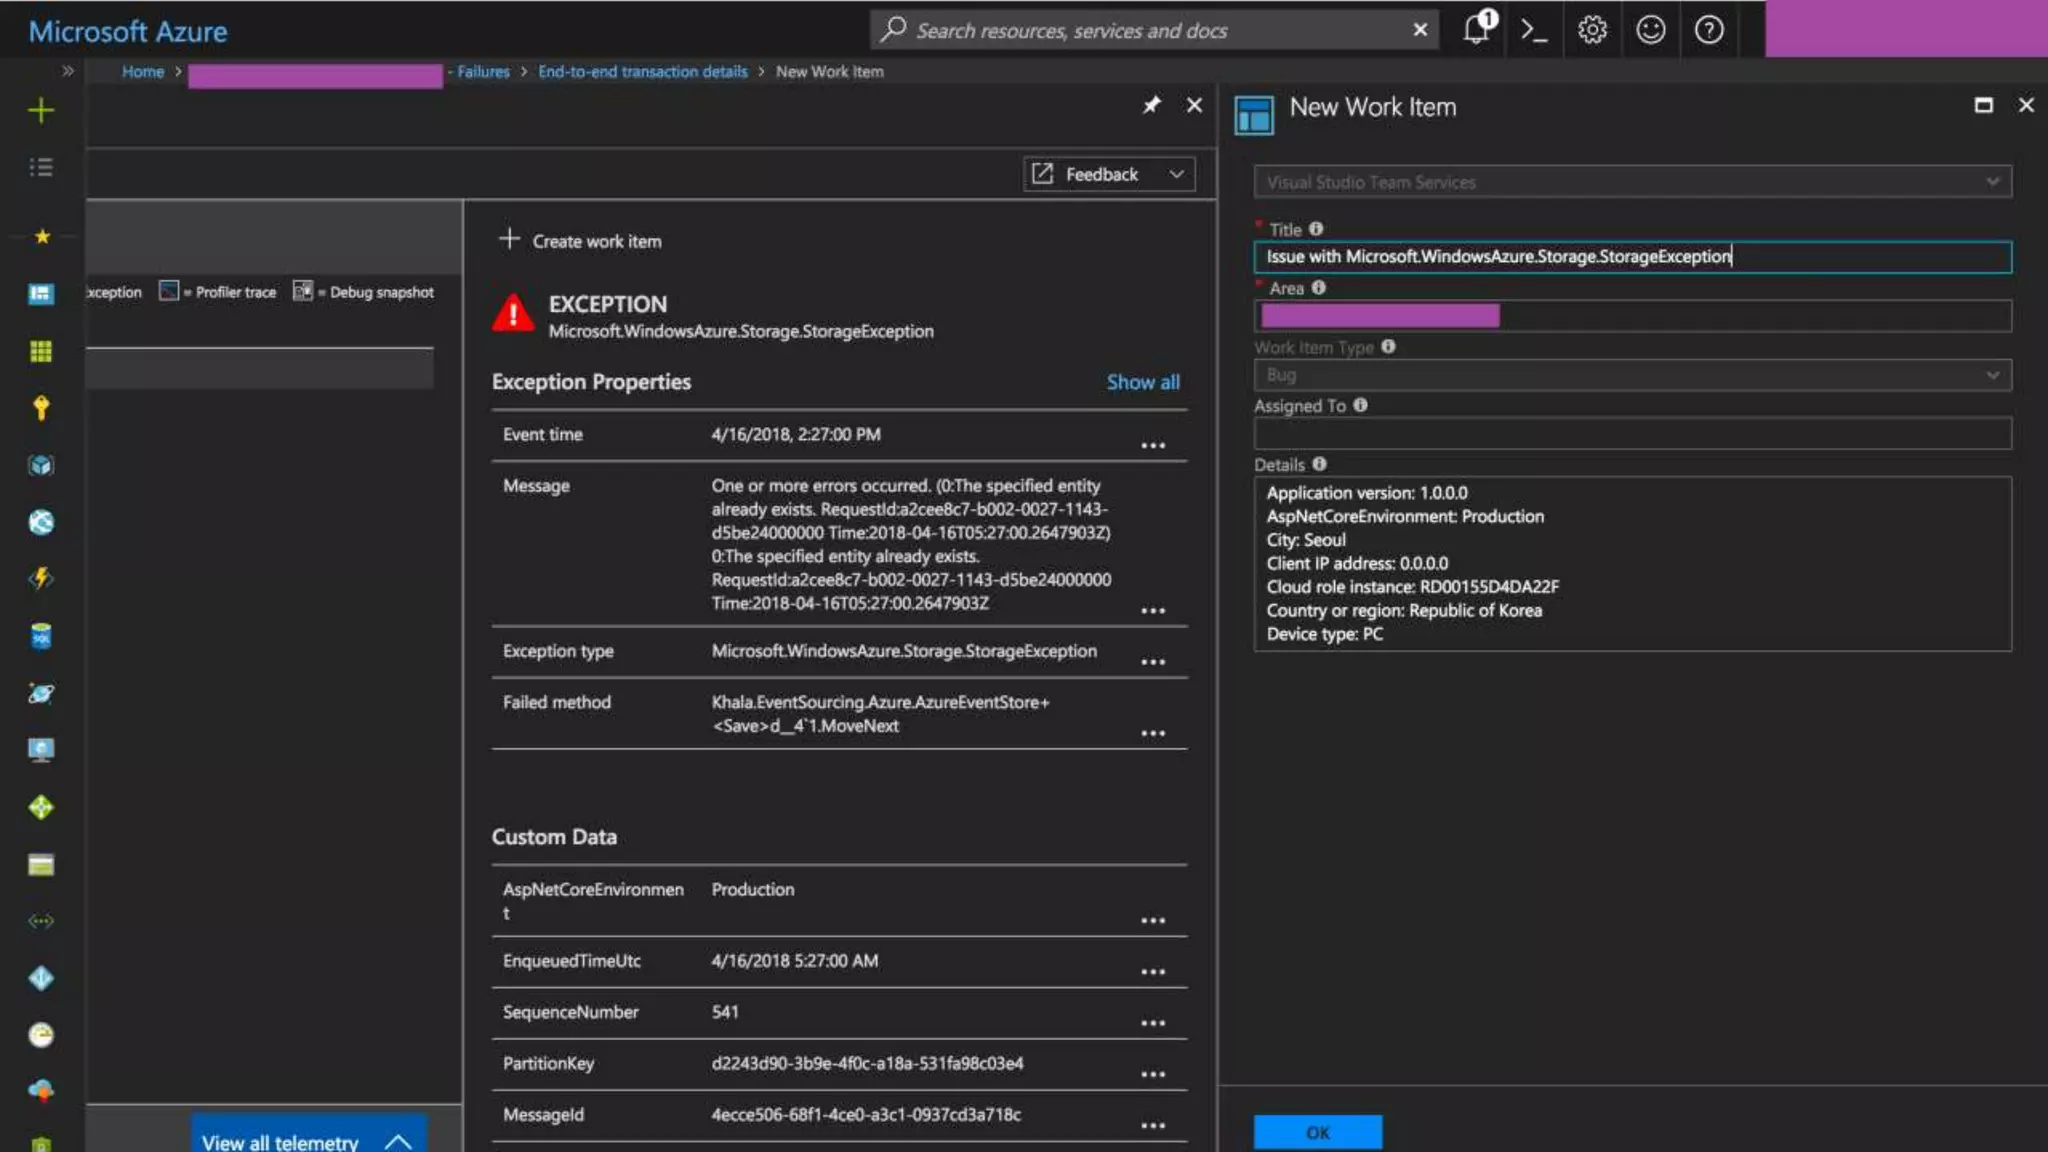Open the Visual Studio Team Services dropdown
This screenshot has height=1152, width=2048.
(x=1632, y=182)
